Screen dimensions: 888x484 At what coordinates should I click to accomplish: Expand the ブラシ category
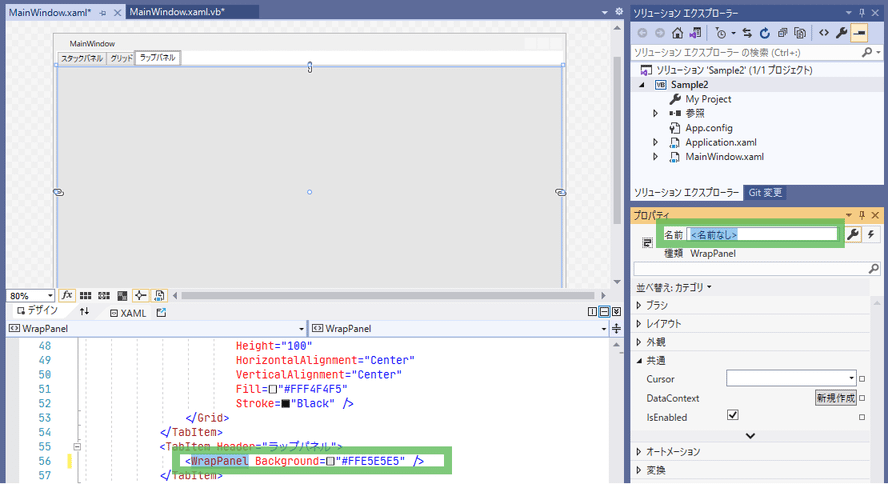(639, 305)
